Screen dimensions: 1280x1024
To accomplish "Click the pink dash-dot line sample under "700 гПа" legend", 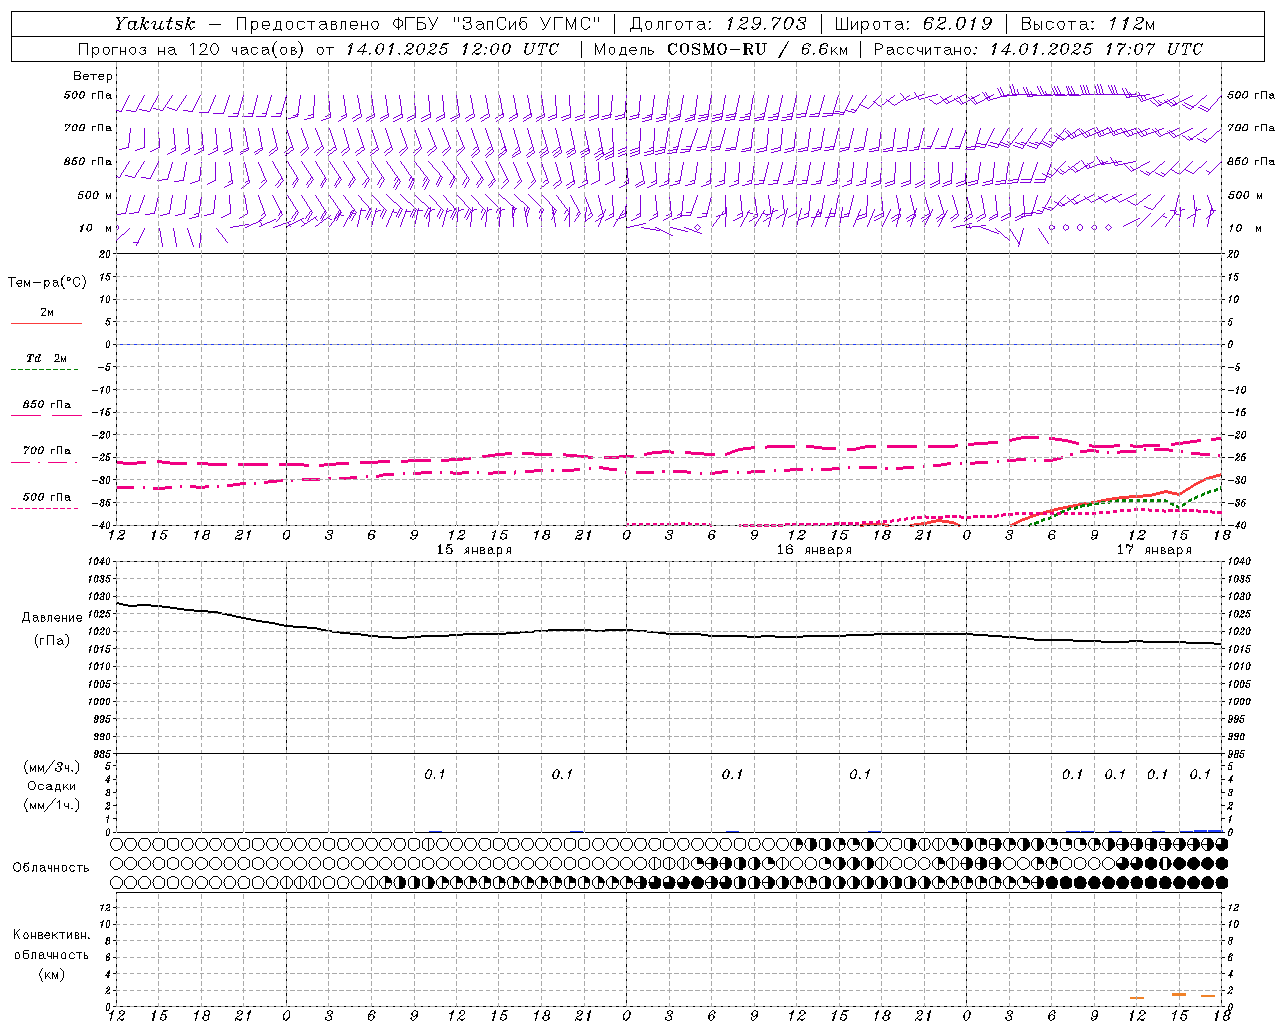I will (45, 462).
